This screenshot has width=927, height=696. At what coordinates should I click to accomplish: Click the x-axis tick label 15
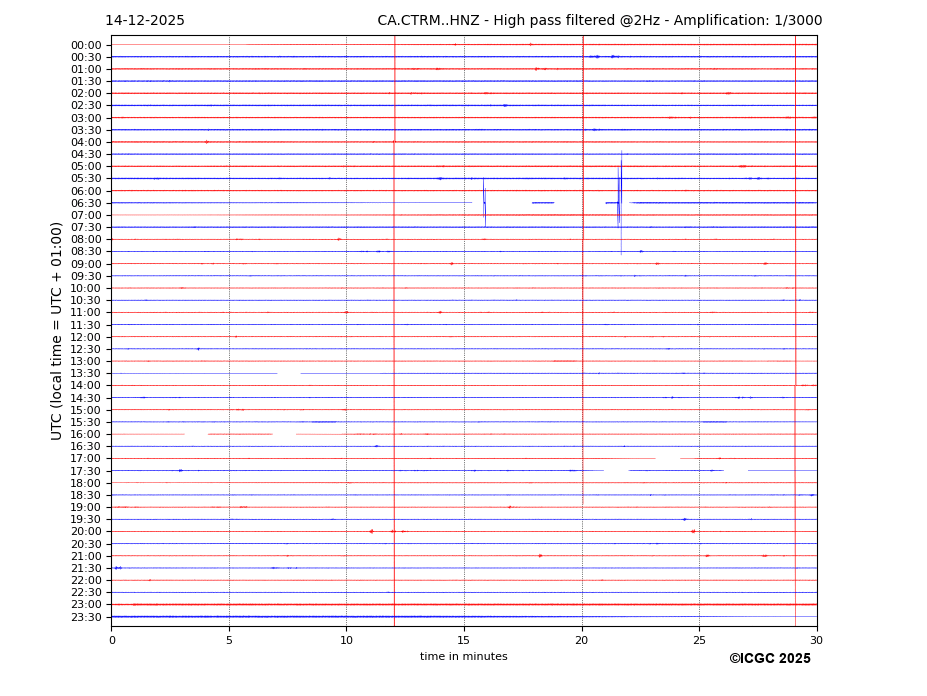tap(464, 640)
